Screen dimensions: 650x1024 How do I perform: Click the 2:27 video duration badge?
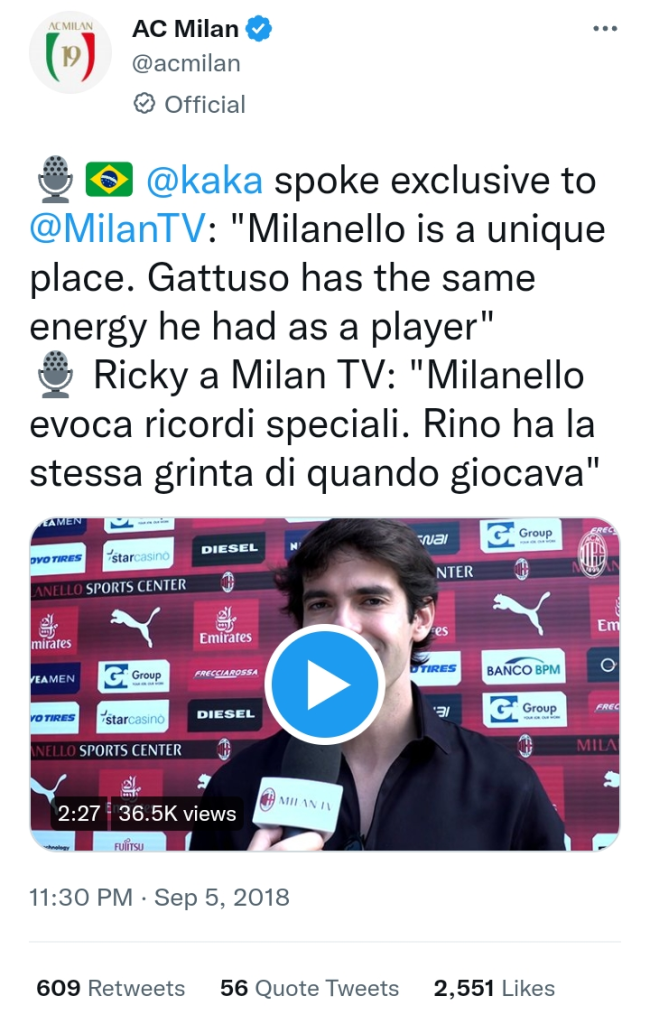coord(78,814)
